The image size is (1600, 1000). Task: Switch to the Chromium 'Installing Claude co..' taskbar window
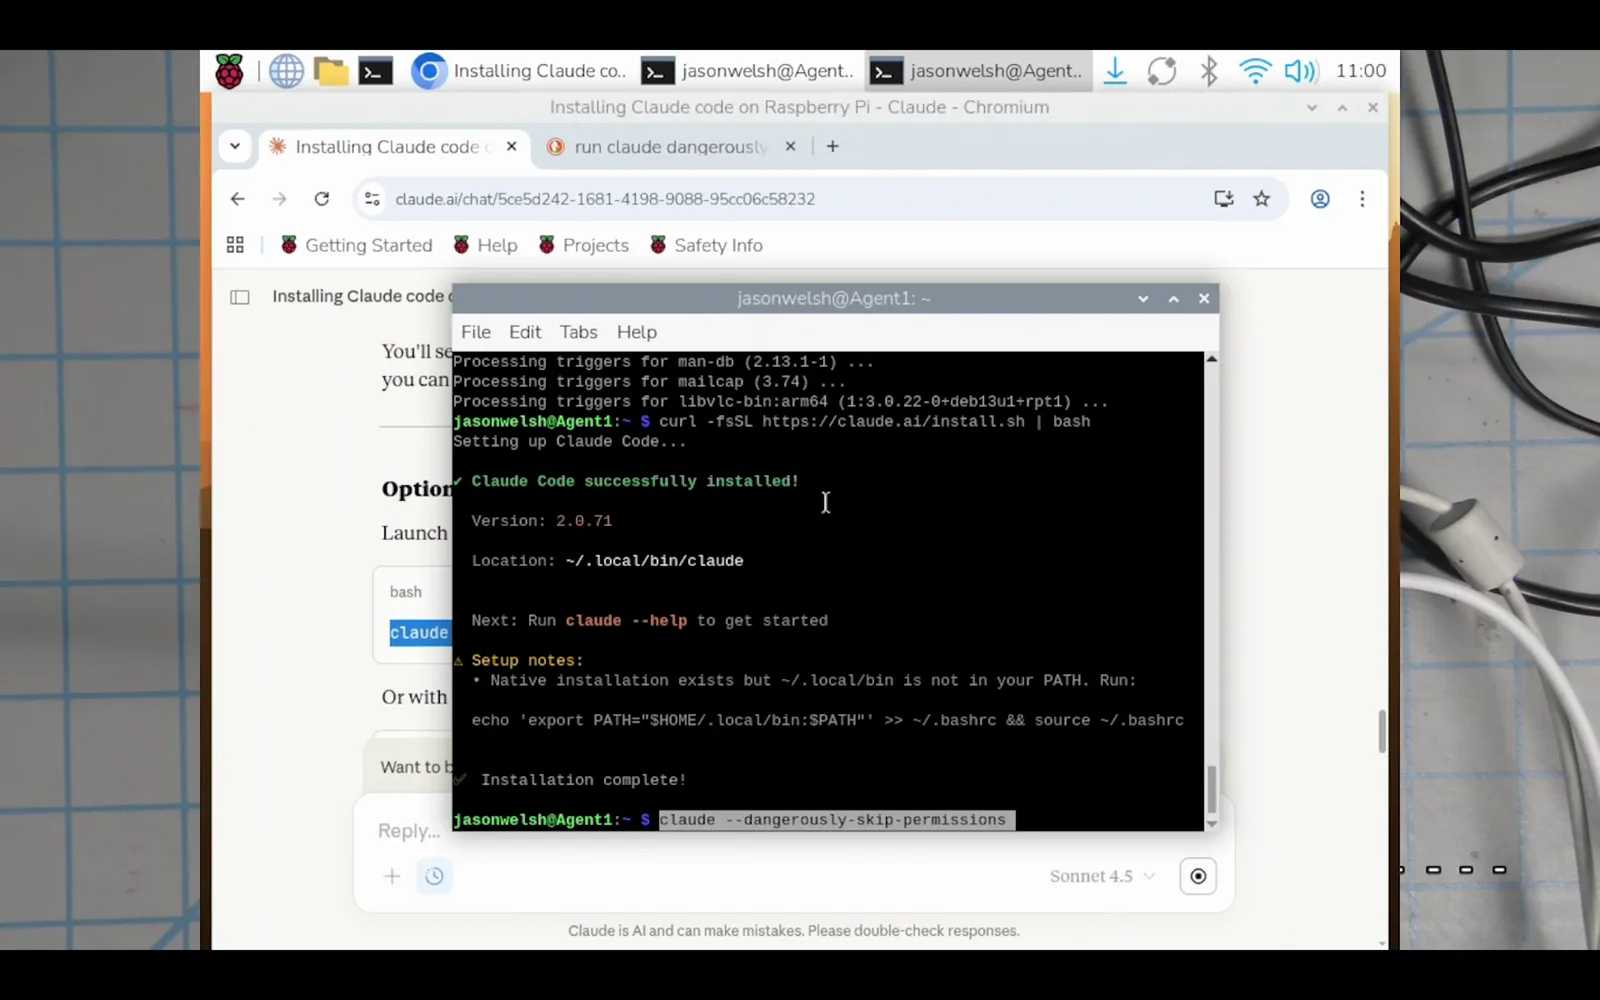[x=519, y=71]
